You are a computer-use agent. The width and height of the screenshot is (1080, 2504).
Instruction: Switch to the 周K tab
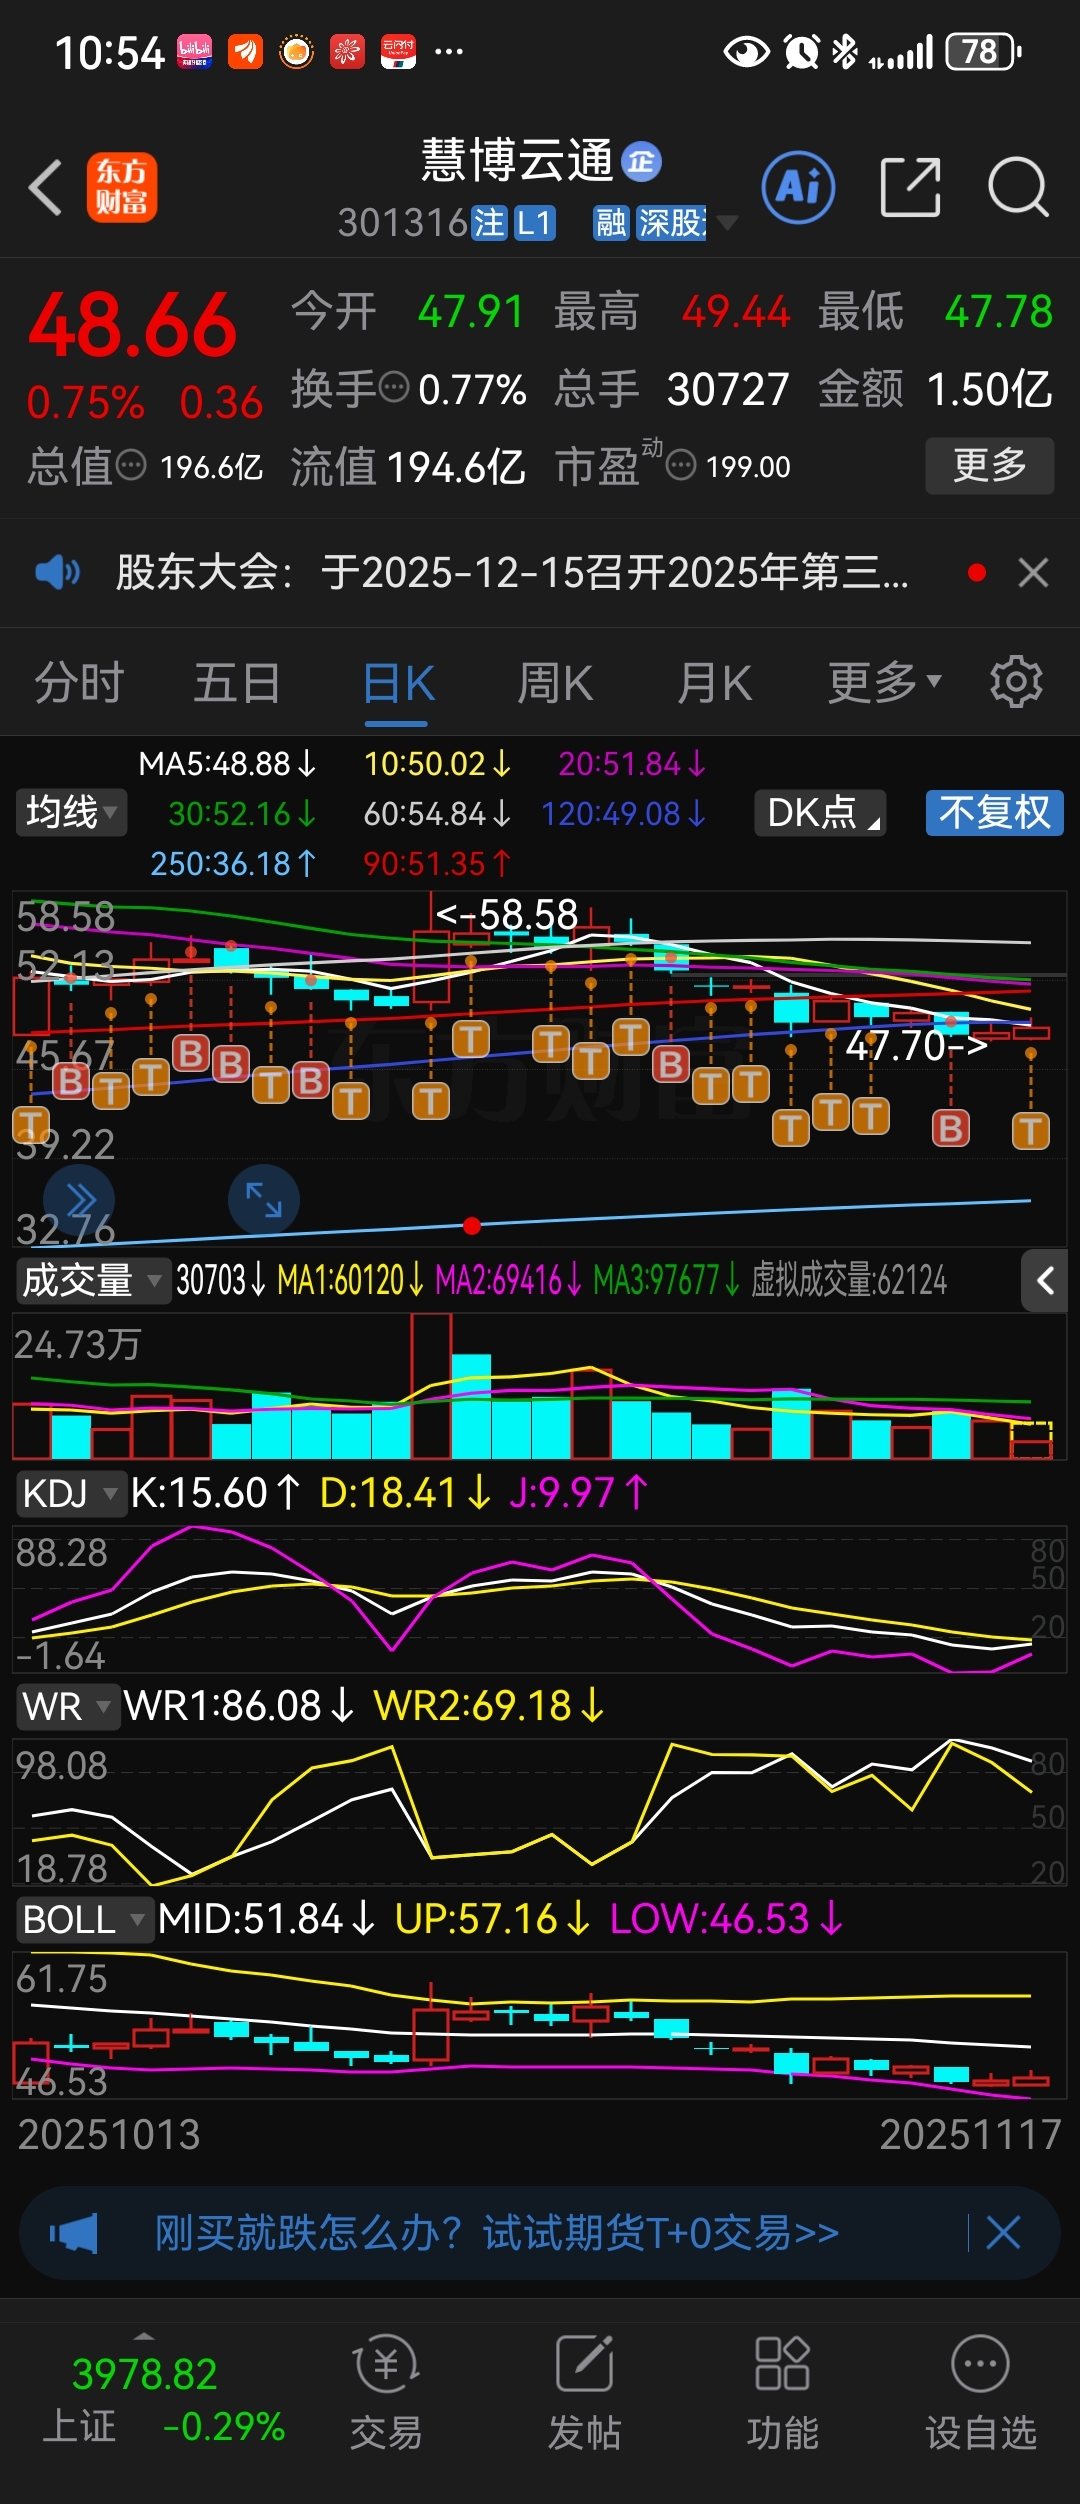[x=555, y=683]
